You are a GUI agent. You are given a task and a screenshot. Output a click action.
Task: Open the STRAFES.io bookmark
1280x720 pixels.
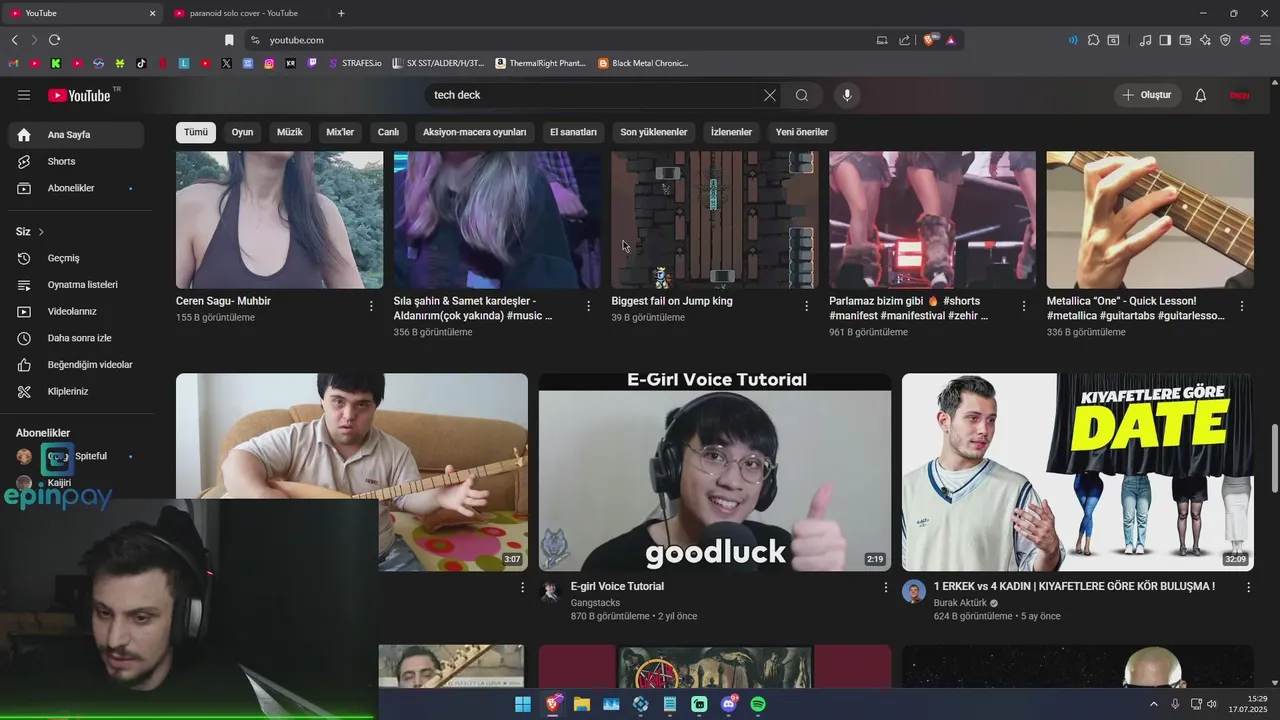(x=354, y=63)
